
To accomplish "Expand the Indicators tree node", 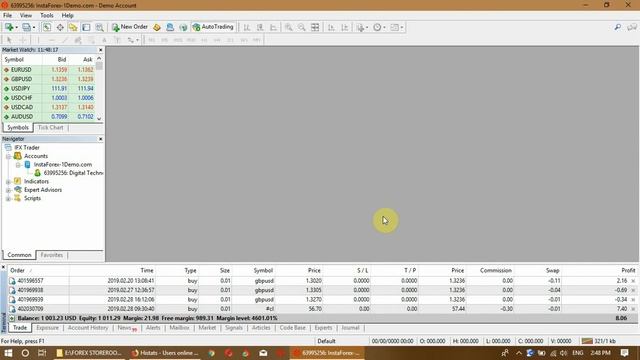I will 8,182.
